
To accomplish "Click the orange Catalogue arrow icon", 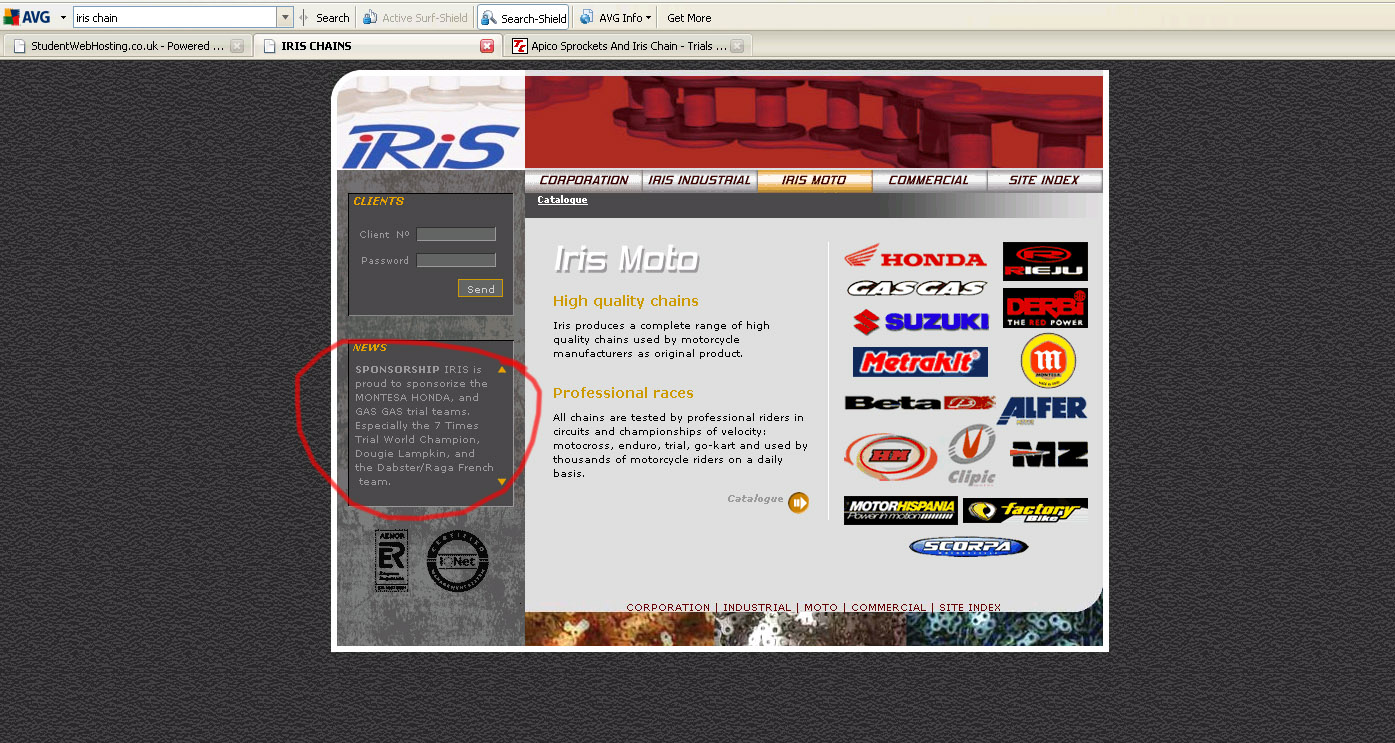I will pyautogui.click(x=798, y=502).
